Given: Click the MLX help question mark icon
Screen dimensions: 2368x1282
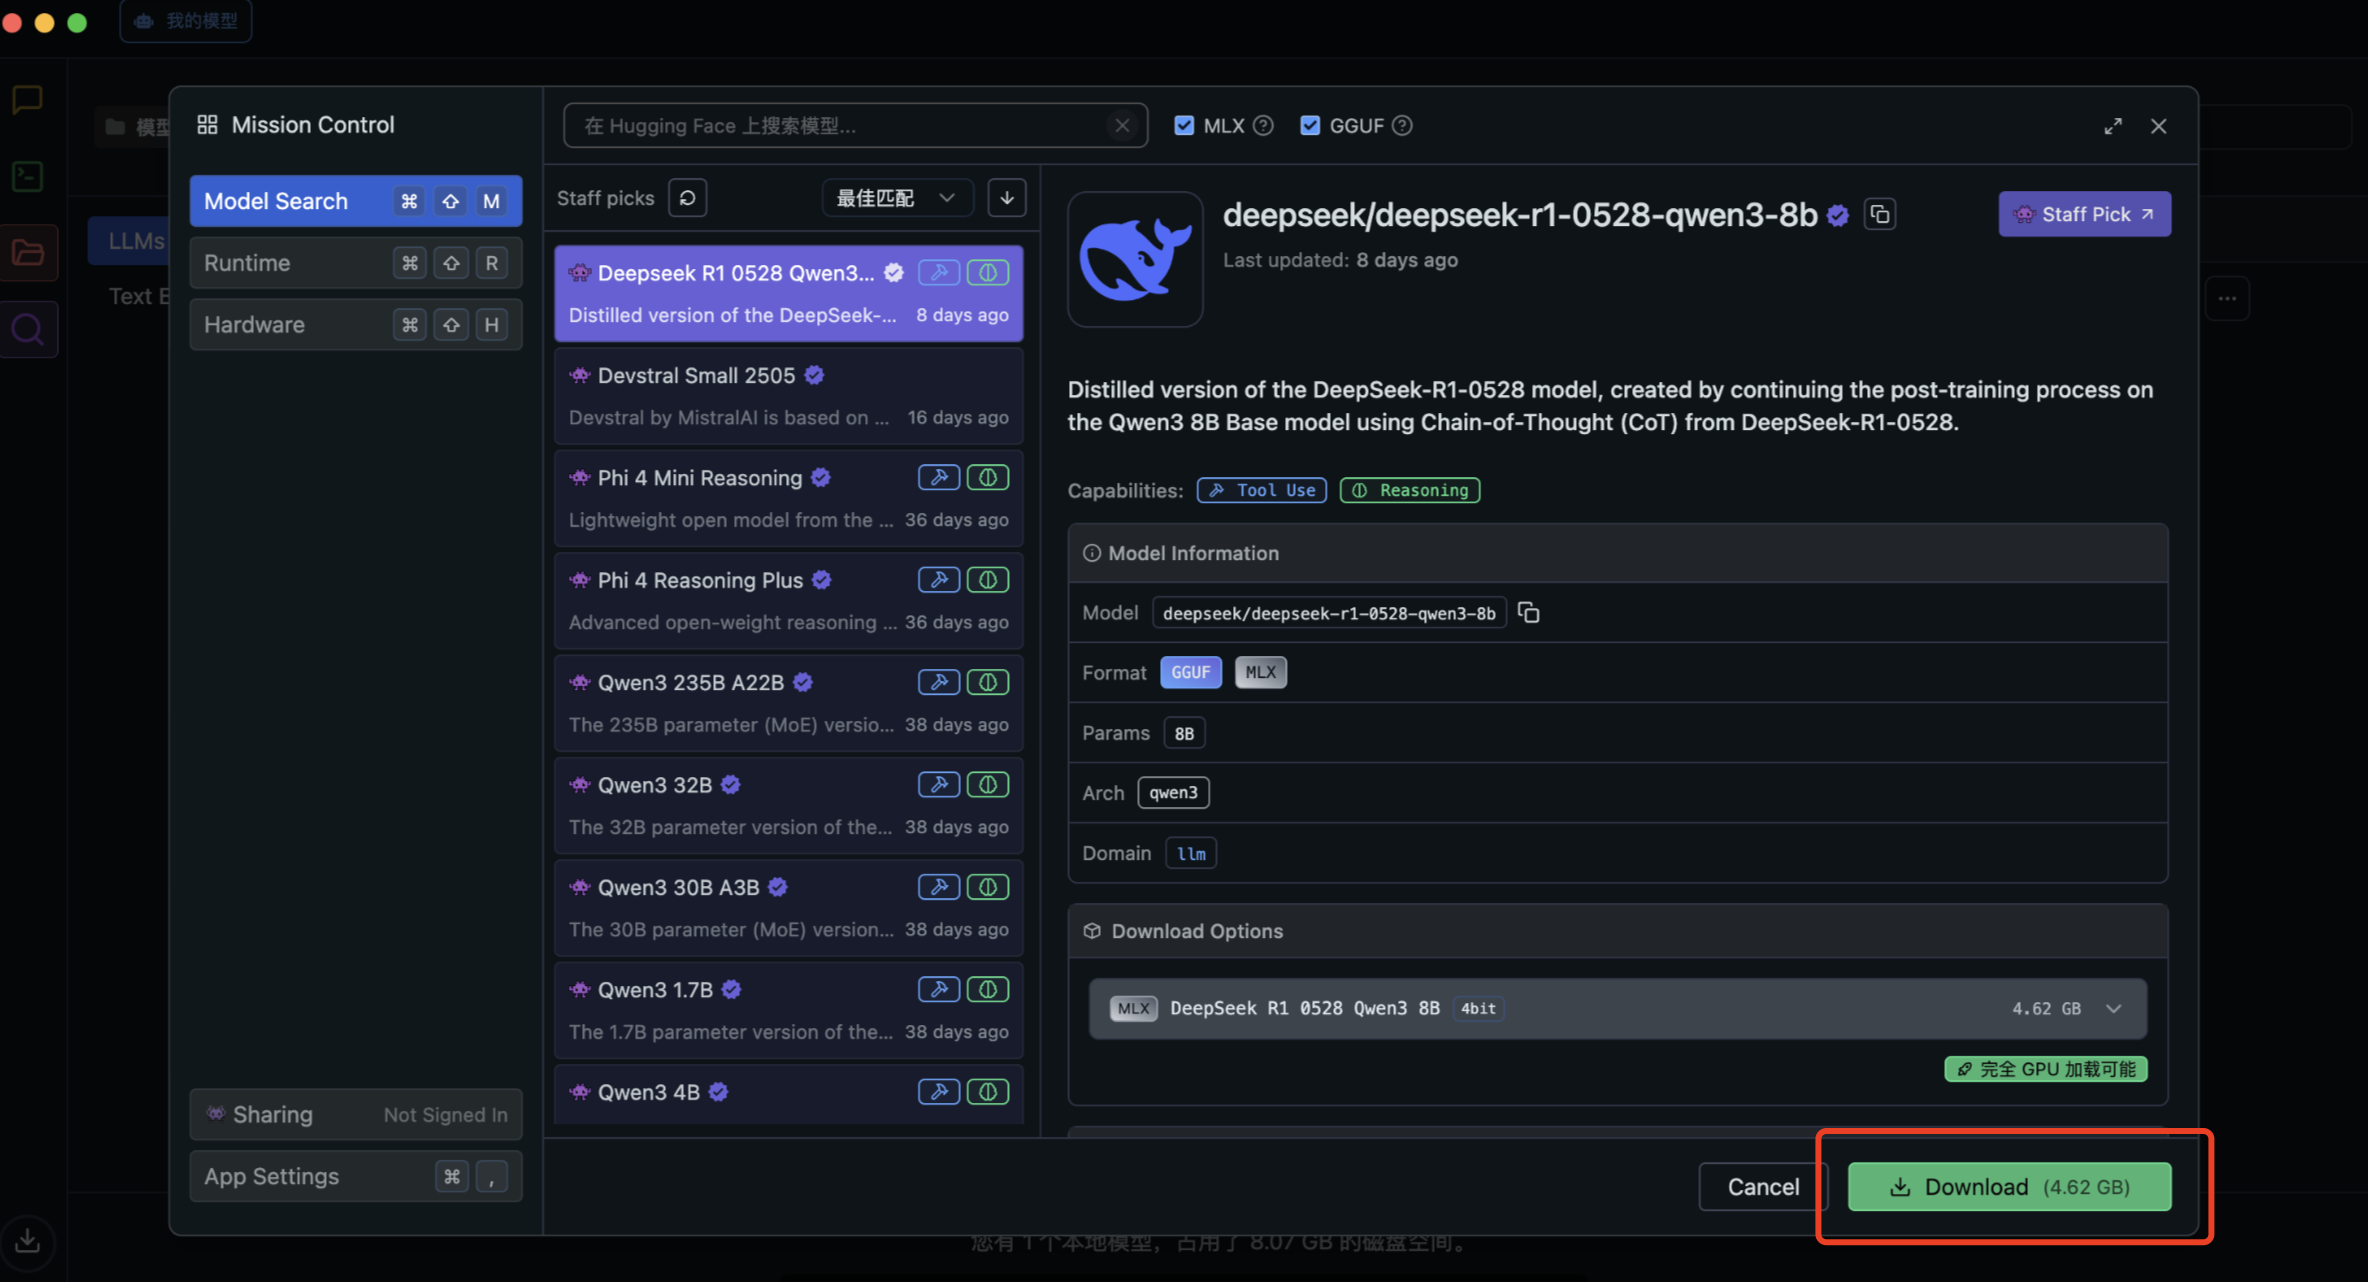Looking at the screenshot, I should 1263,126.
